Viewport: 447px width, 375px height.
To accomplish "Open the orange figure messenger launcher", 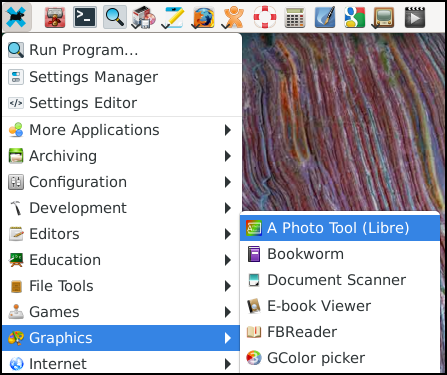I will pos(233,18).
